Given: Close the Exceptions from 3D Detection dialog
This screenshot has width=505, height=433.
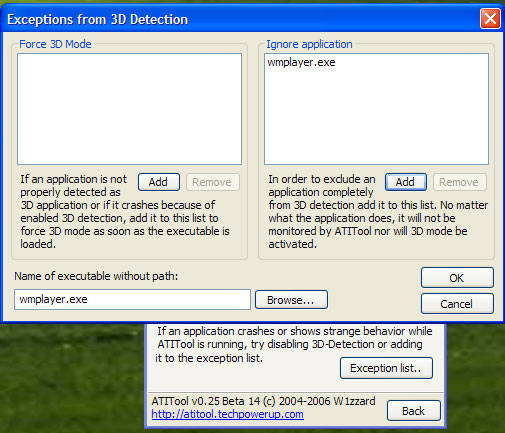Looking at the screenshot, I should point(490,19).
